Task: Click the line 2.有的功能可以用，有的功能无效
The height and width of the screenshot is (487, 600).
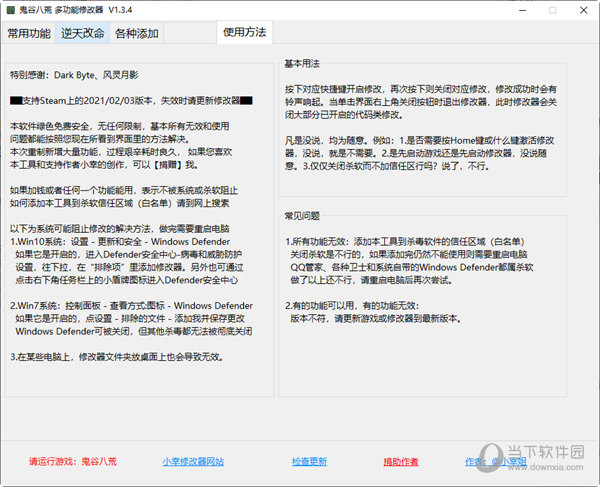Action: click(352, 306)
